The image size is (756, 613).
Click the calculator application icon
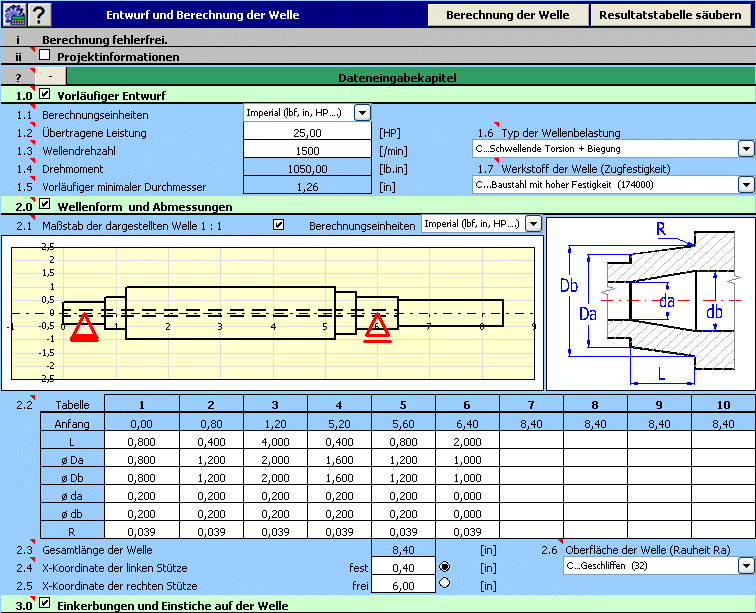tap(15, 14)
